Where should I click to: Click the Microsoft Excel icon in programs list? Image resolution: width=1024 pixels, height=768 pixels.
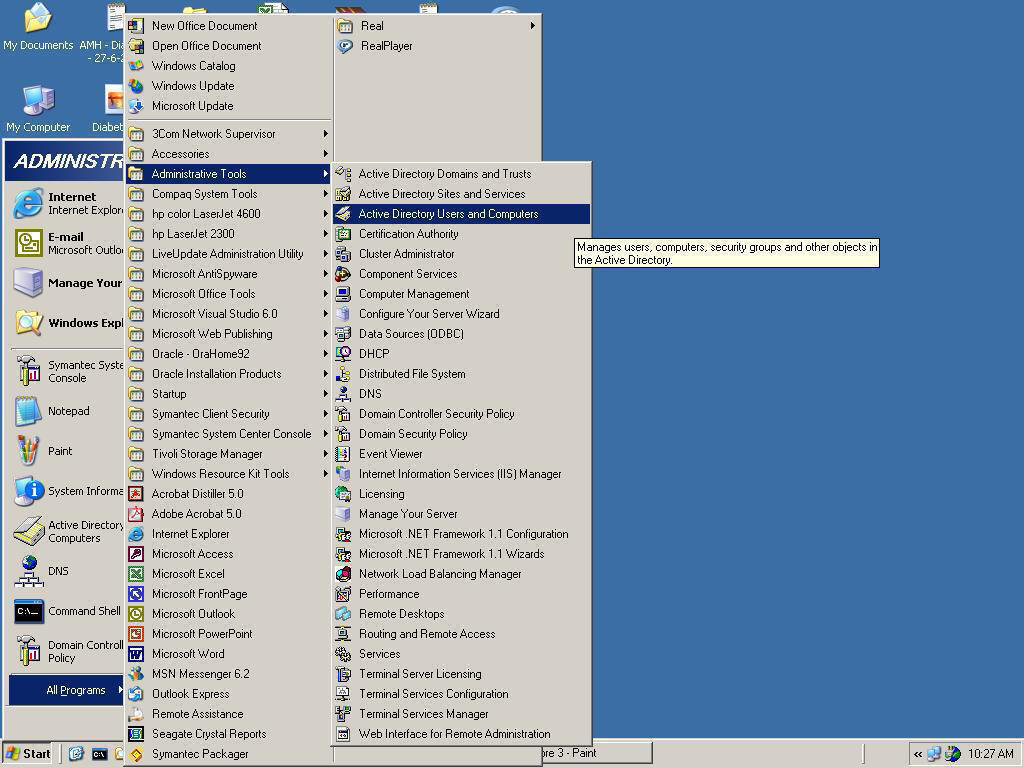point(136,574)
